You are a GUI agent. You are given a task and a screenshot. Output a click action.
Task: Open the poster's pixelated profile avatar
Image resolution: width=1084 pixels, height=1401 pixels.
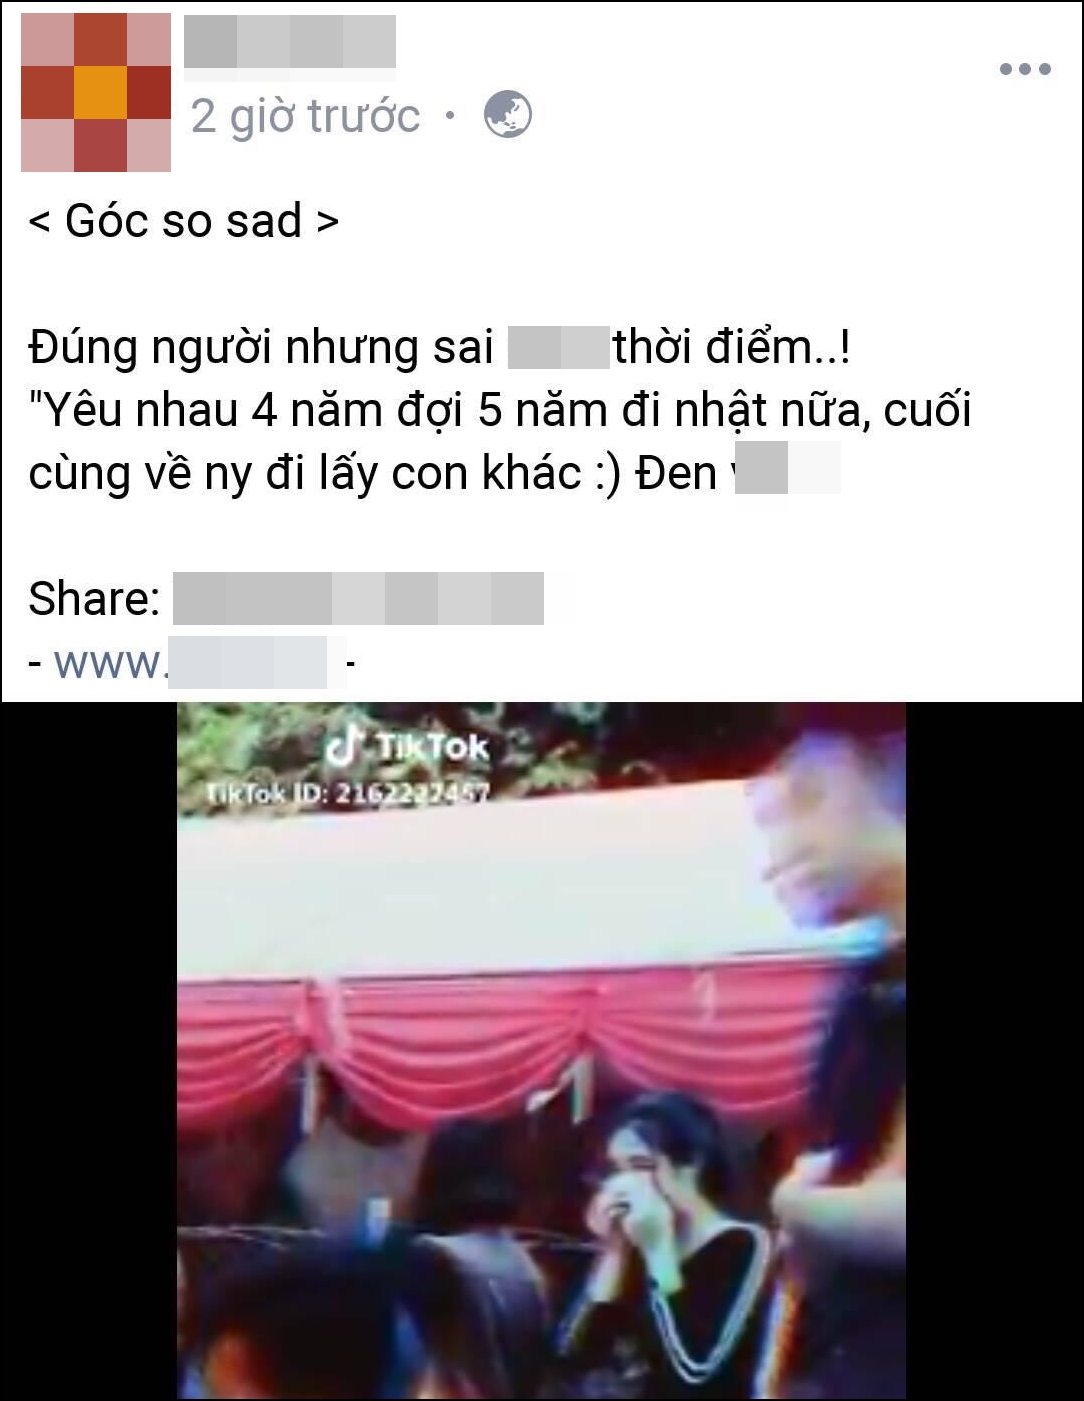tap(96, 92)
